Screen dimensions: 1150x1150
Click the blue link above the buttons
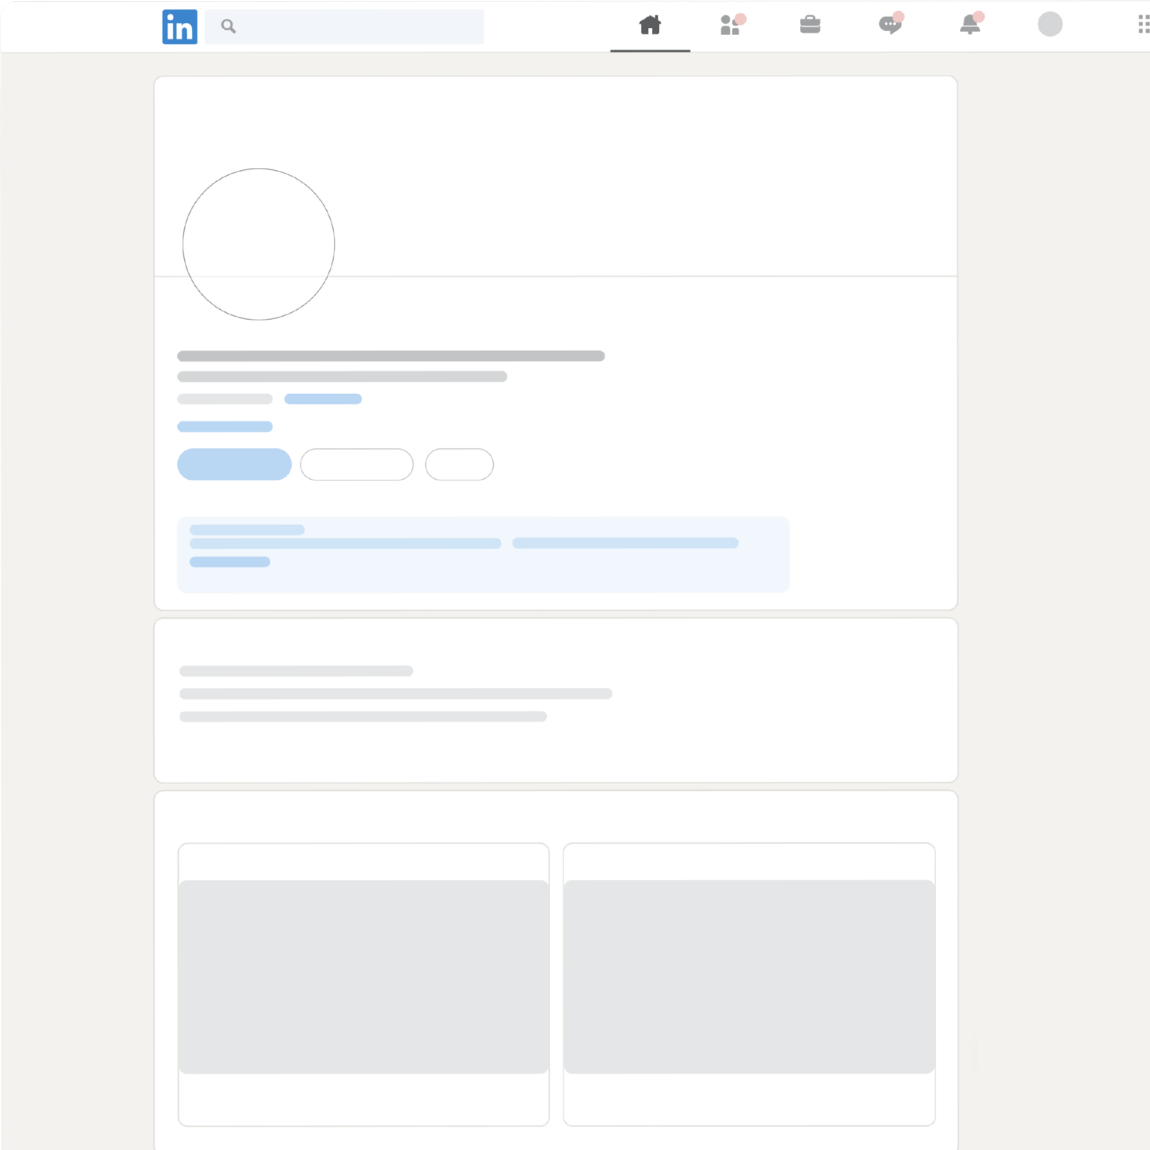224,427
